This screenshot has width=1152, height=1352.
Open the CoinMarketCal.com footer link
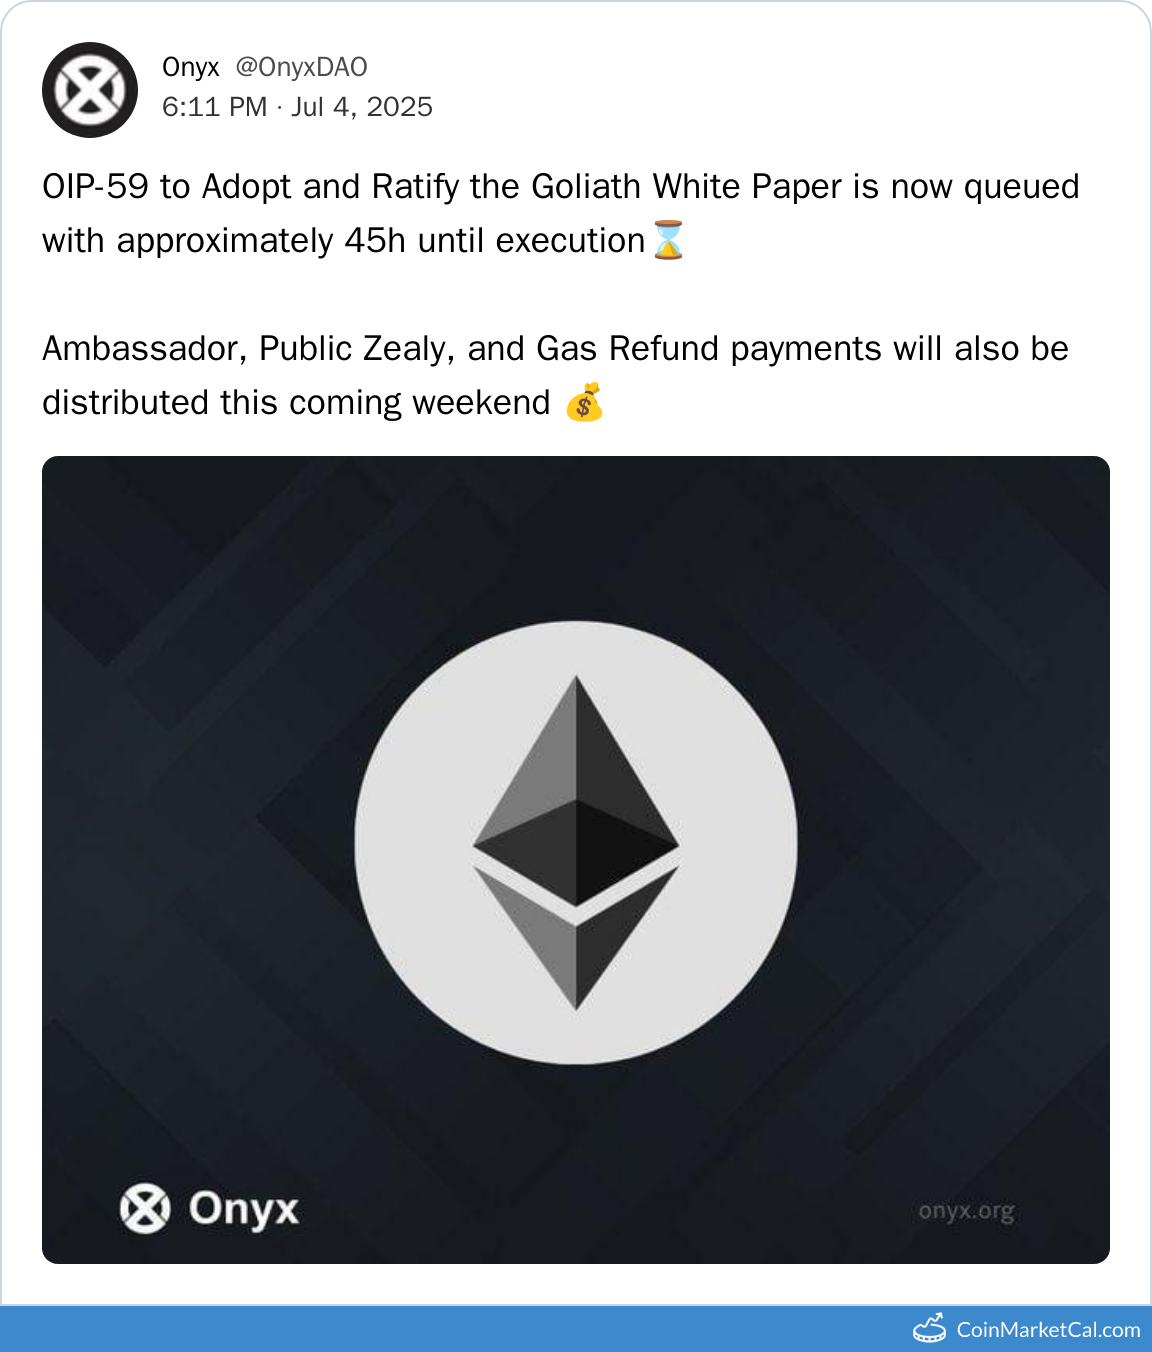click(x=1048, y=1330)
